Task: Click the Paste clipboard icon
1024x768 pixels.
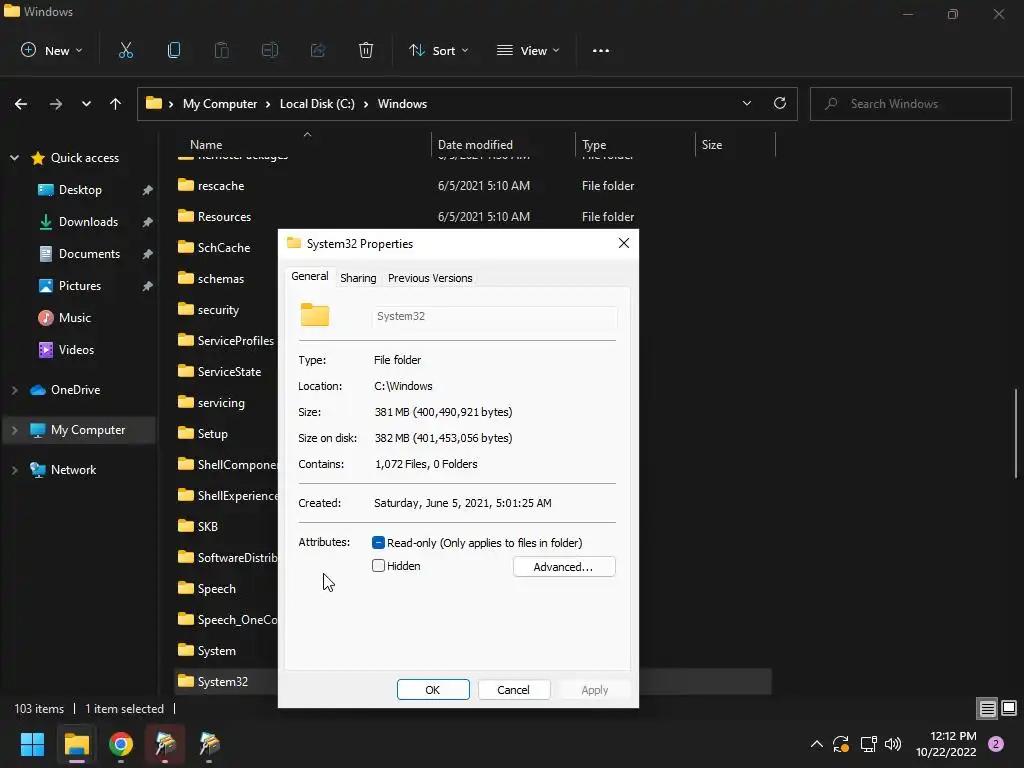Action: pyautogui.click(x=221, y=50)
